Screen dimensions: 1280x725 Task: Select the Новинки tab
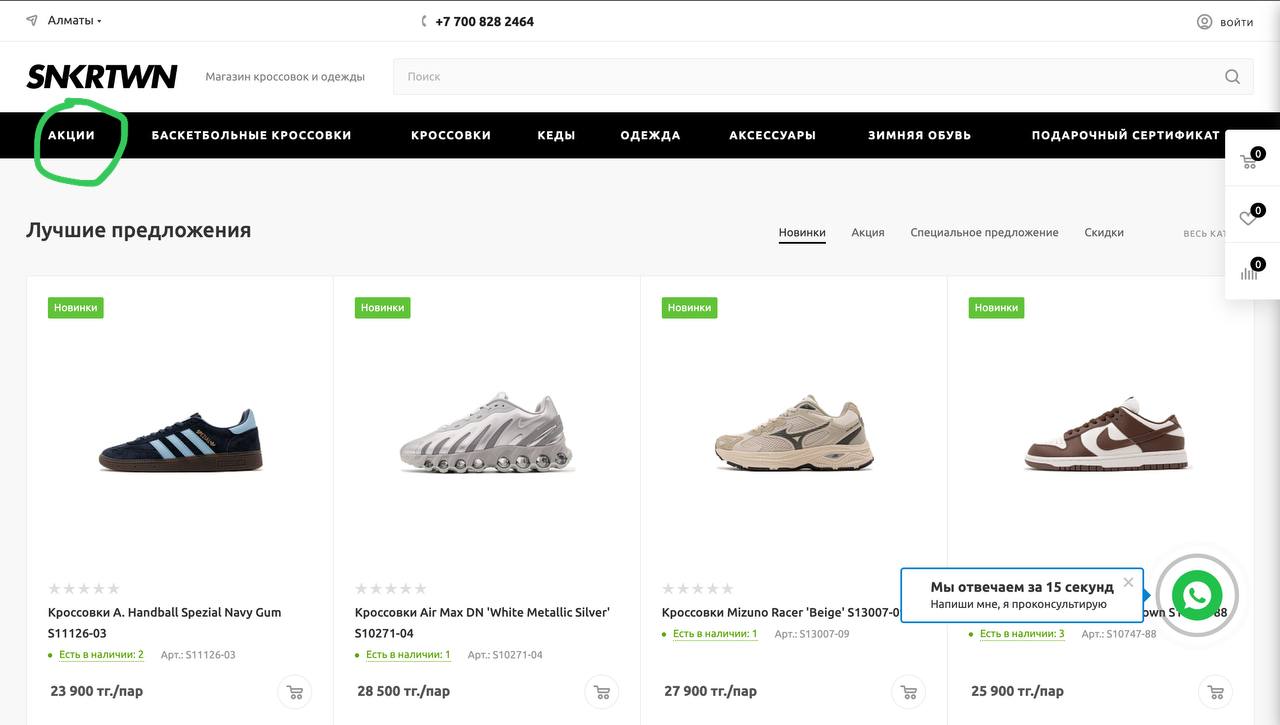(802, 232)
